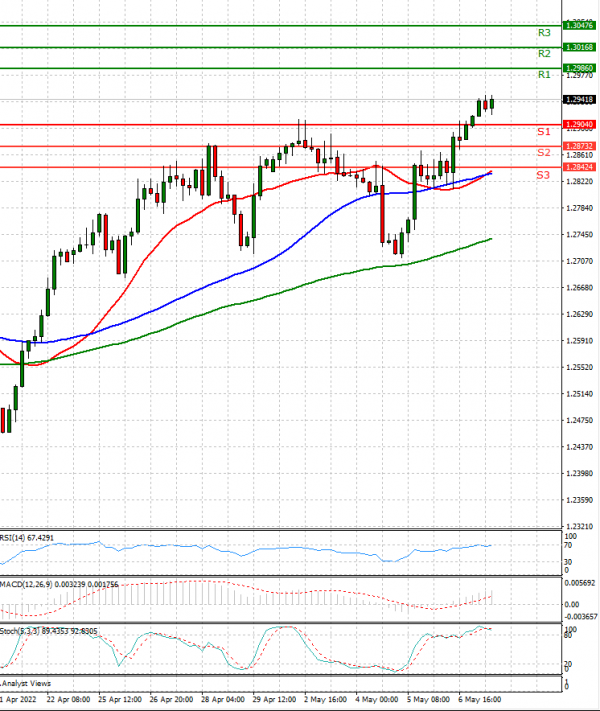Viewport: 600px width, 711px height.
Task: Click the 5 May 08:00 time label
Action: coord(428,700)
